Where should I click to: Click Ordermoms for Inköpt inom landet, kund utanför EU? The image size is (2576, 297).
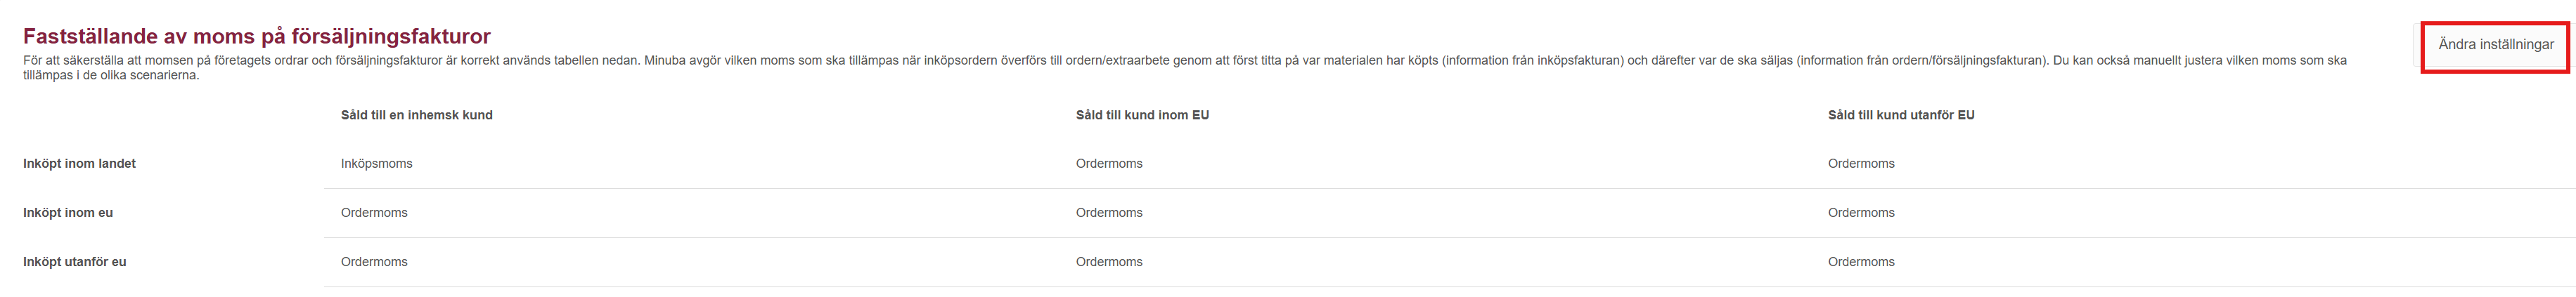coord(1860,164)
